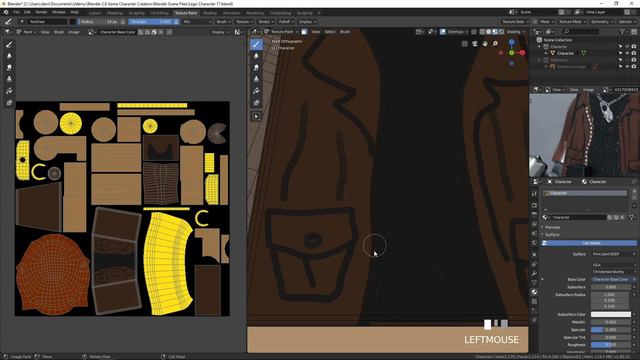
Task: Open the Render menu
Action: point(41,12)
